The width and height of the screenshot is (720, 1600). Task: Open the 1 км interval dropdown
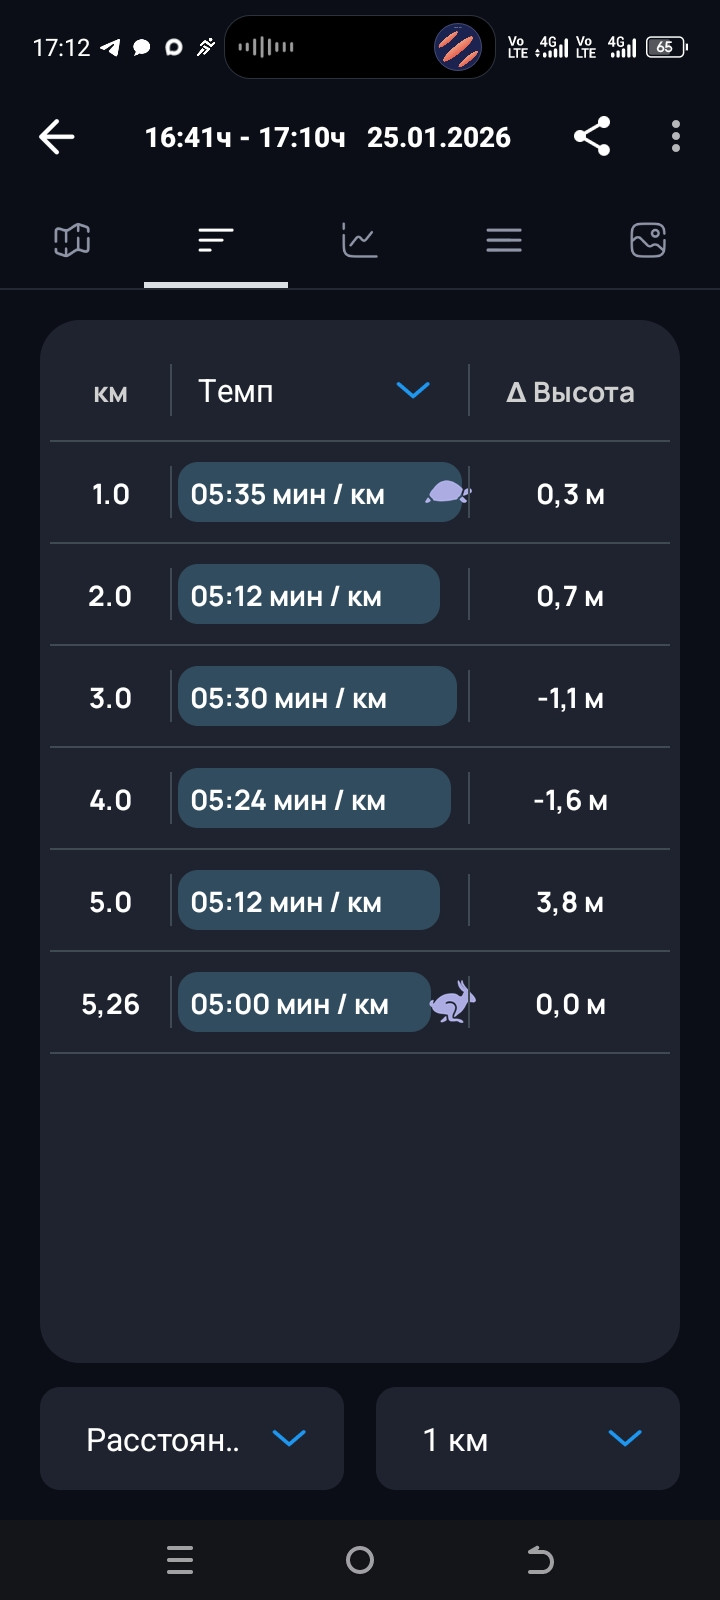528,1438
